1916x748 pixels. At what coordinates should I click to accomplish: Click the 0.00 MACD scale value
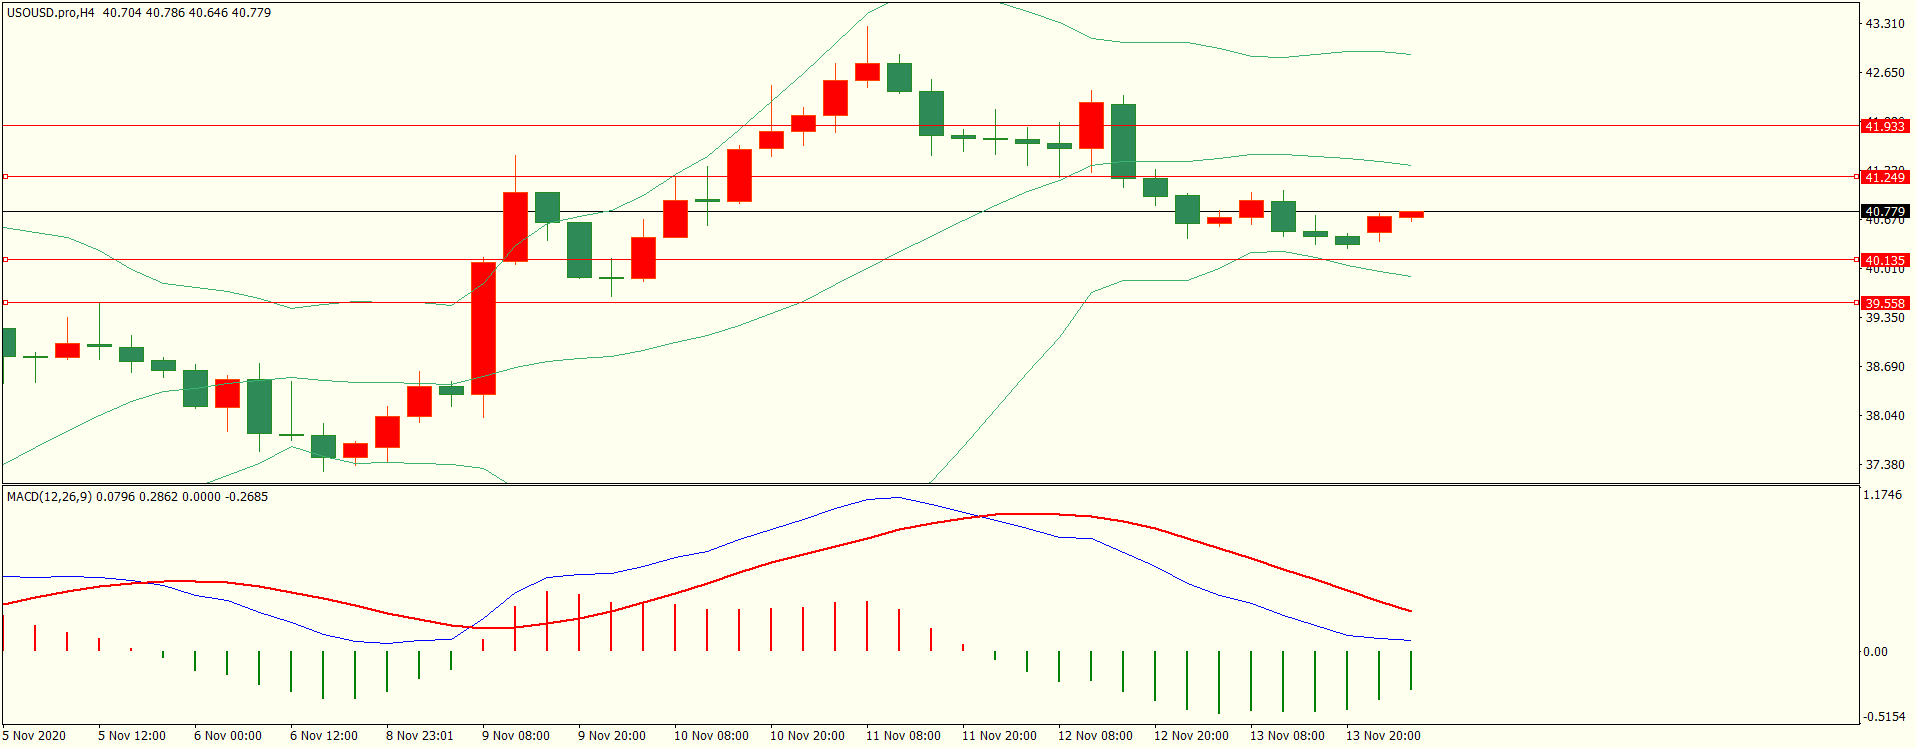(x=1875, y=652)
